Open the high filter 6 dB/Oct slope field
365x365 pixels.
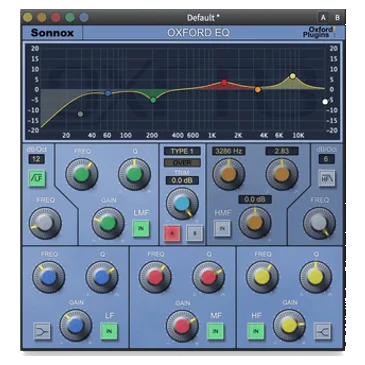[326, 159]
